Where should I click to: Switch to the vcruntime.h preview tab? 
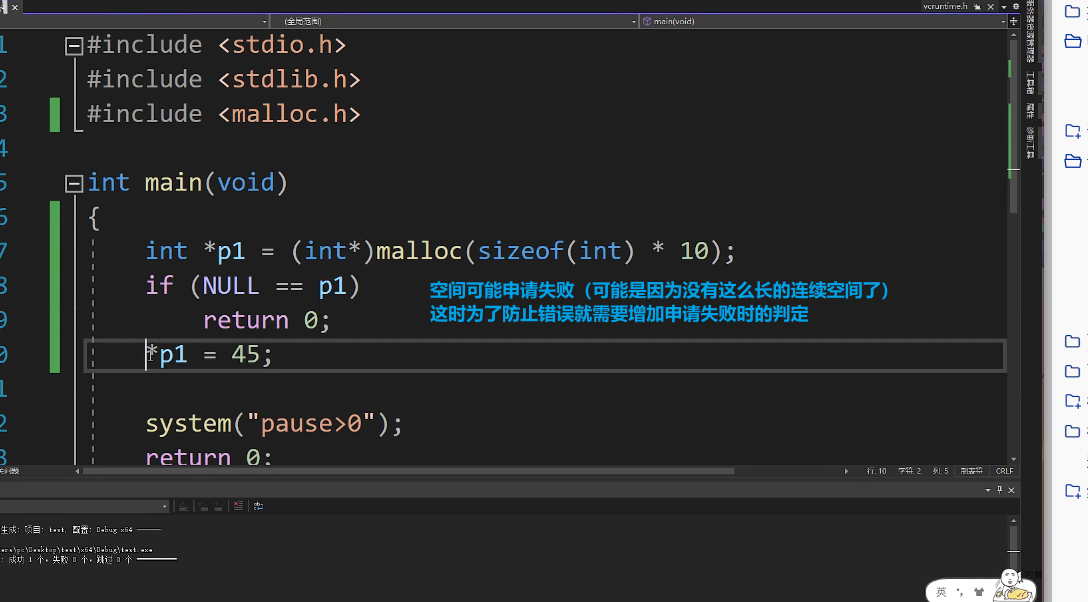(x=945, y=6)
